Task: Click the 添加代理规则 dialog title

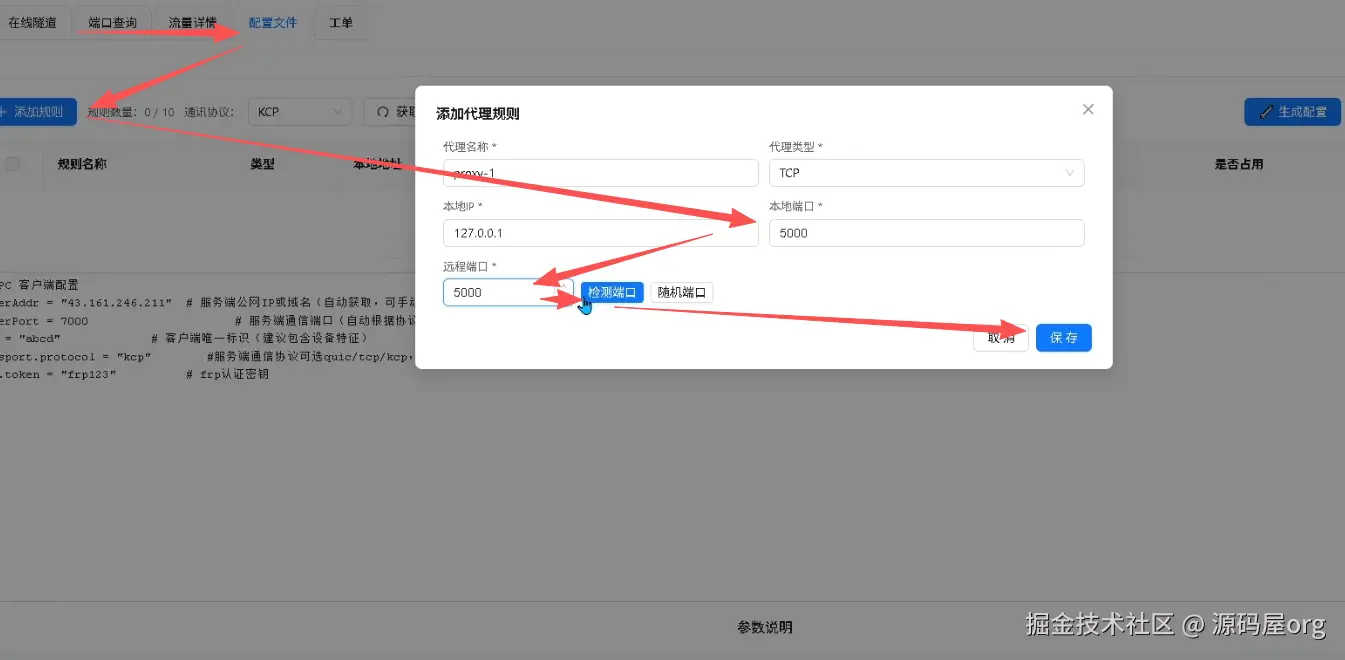Action: pyautogui.click(x=478, y=114)
